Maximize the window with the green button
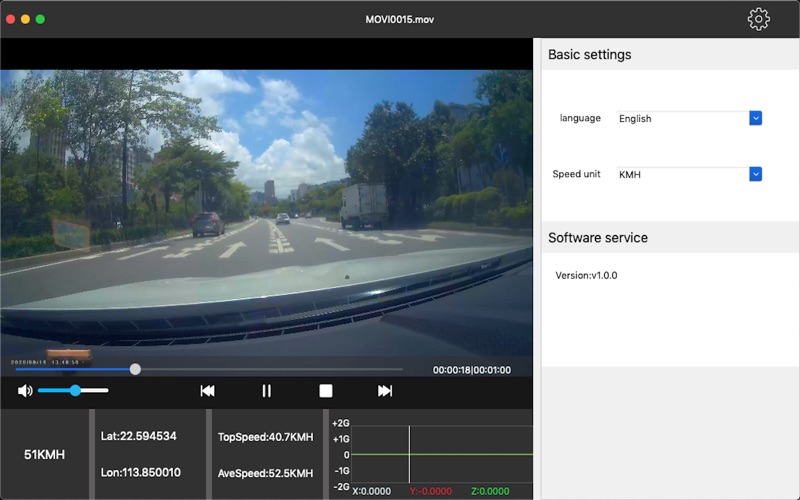Viewport: 800px width, 500px height. coord(40,19)
